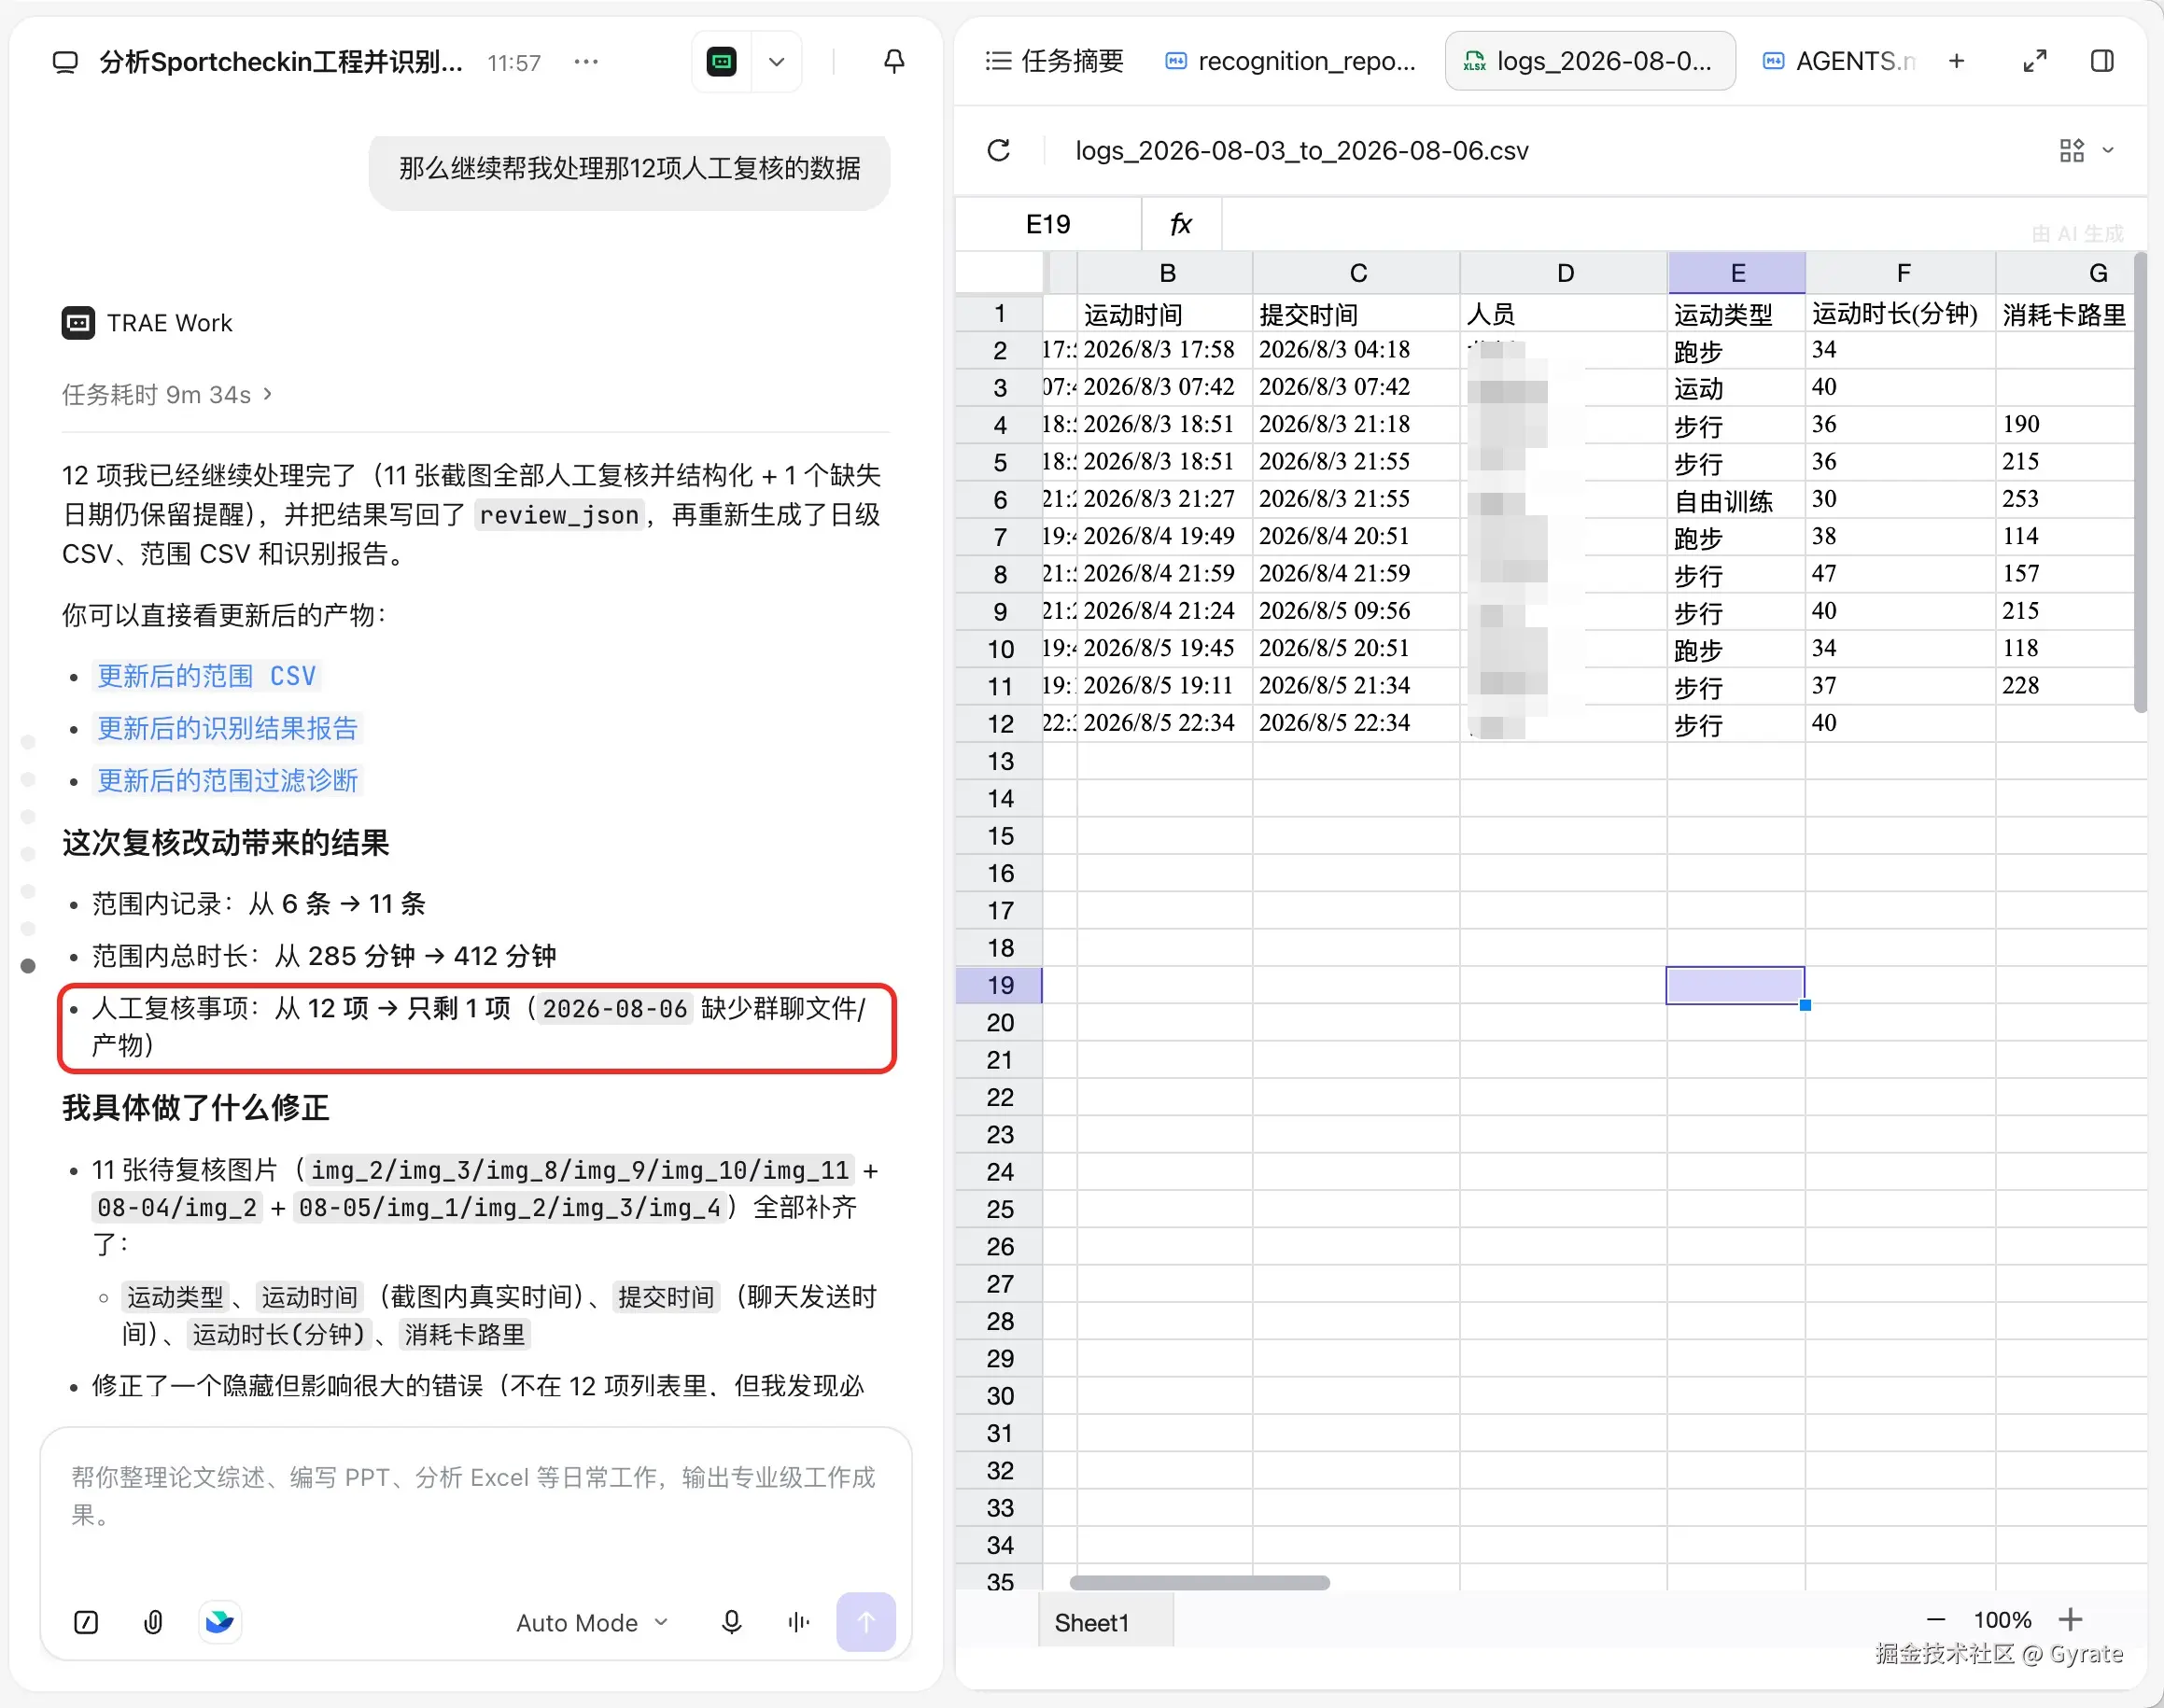This screenshot has height=1708, width=2164.
Task: Click the chat message input field
Action: click(476, 1496)
